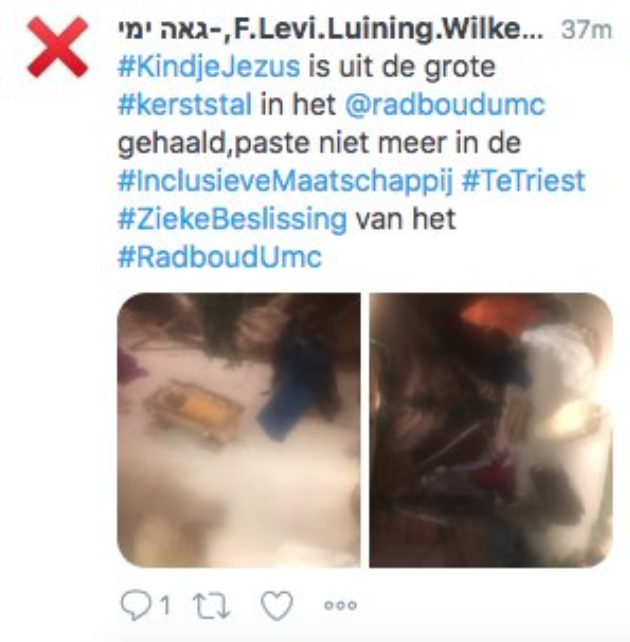Enlarge the left attached photo
The width and height of the screenshot is (630, 642).
239,430
